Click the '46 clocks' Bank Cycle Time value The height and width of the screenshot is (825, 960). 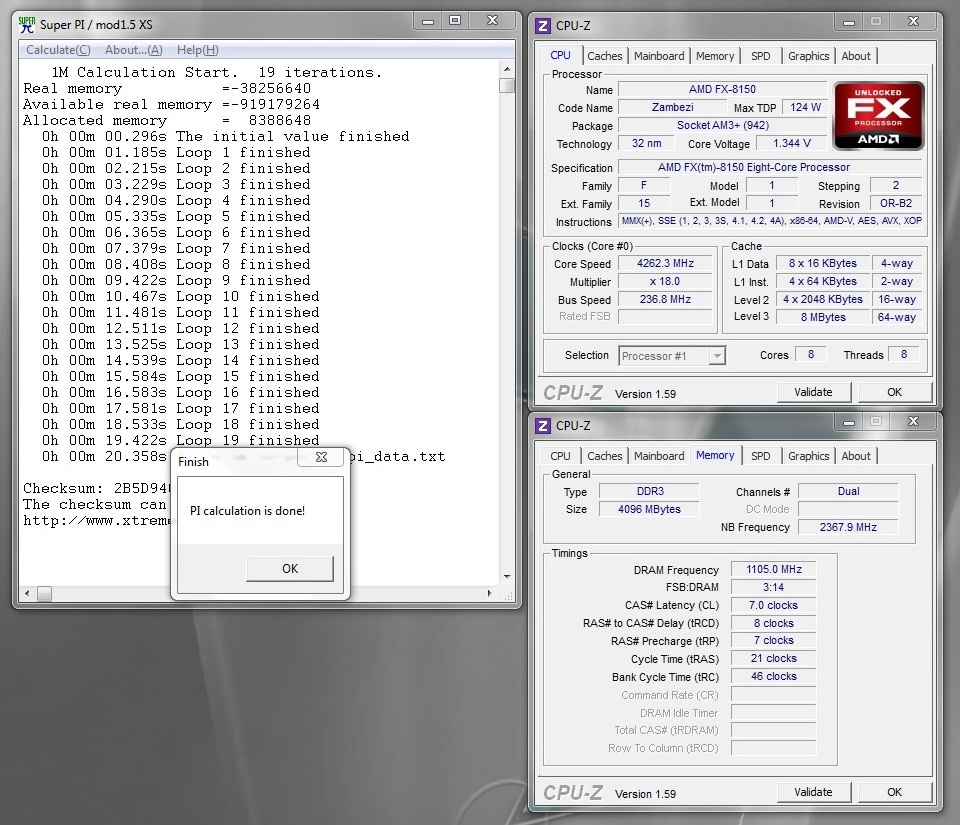click(774, 677)
